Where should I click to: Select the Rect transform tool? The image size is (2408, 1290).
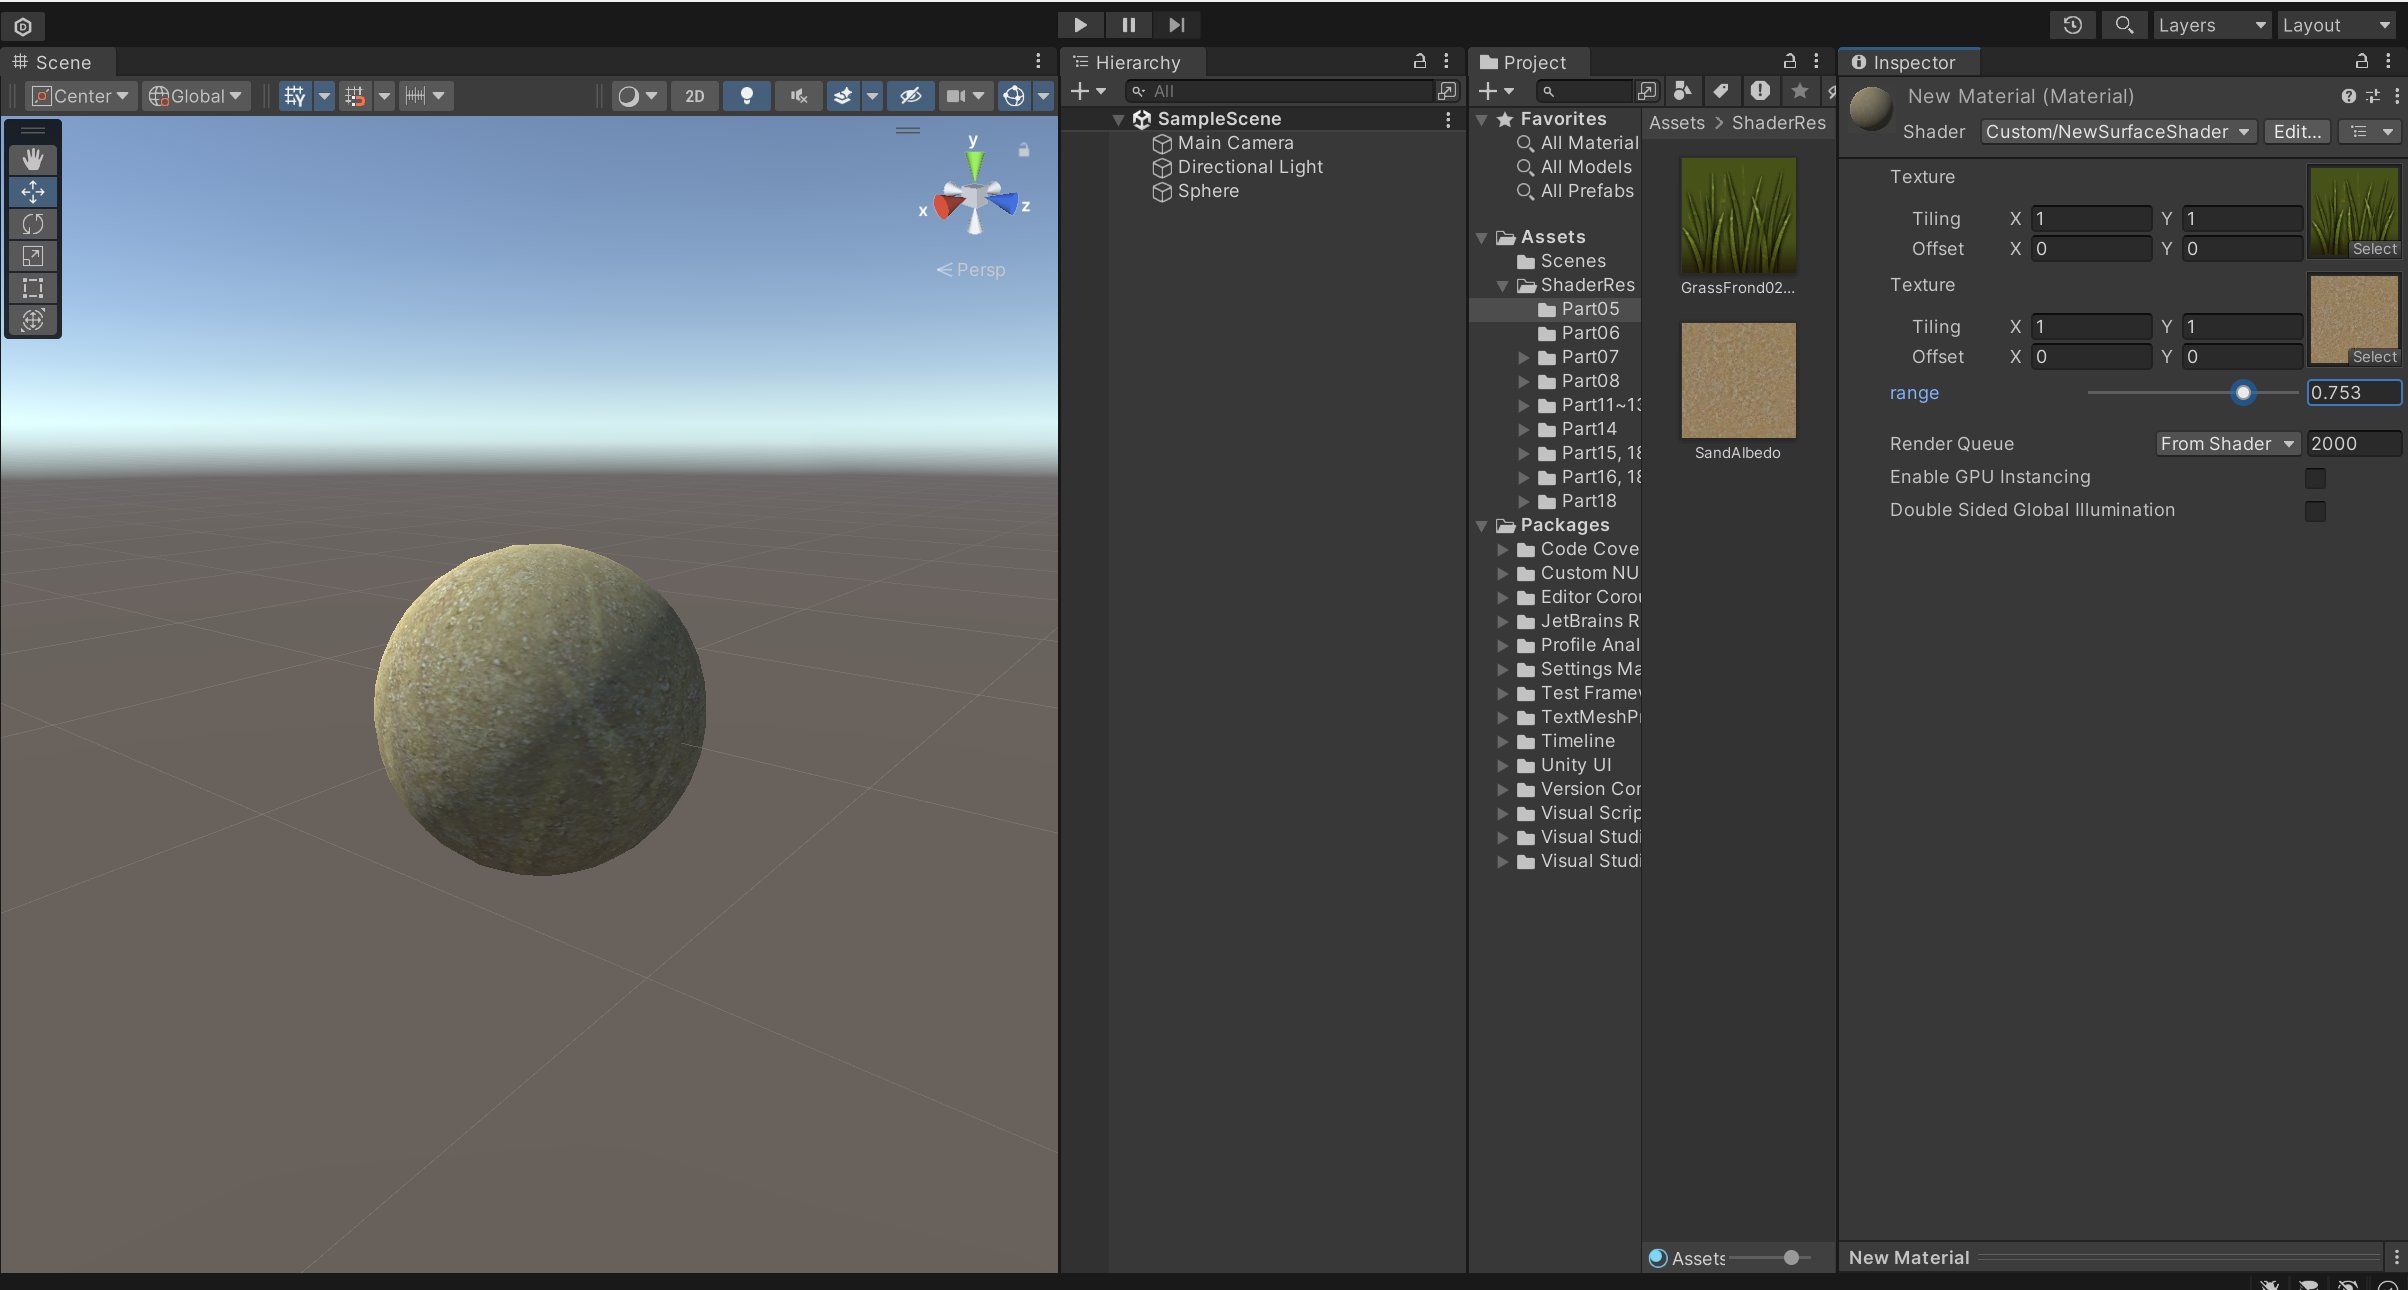[x=33, y=288]
